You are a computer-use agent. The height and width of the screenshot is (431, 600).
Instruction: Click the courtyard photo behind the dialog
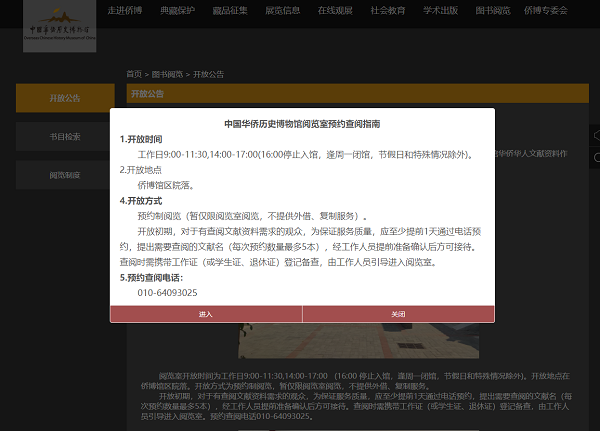tap(359, 341)
